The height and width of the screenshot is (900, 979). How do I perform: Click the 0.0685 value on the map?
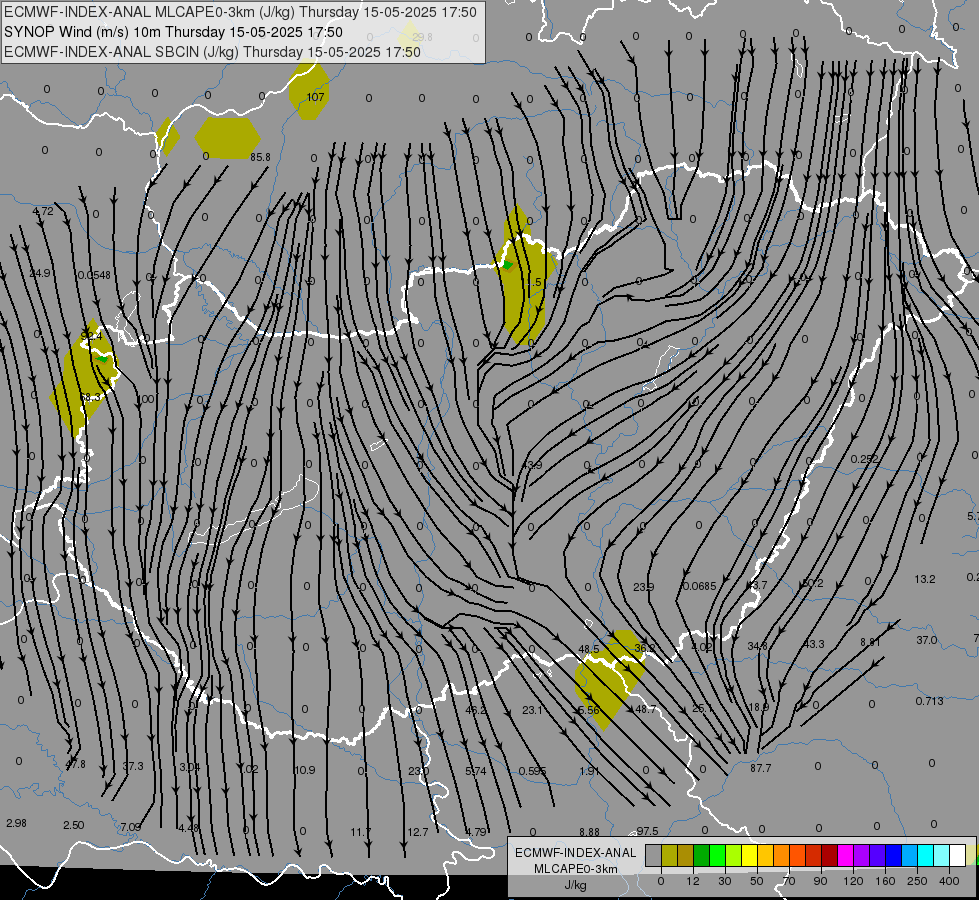click(x=700, y=586)
